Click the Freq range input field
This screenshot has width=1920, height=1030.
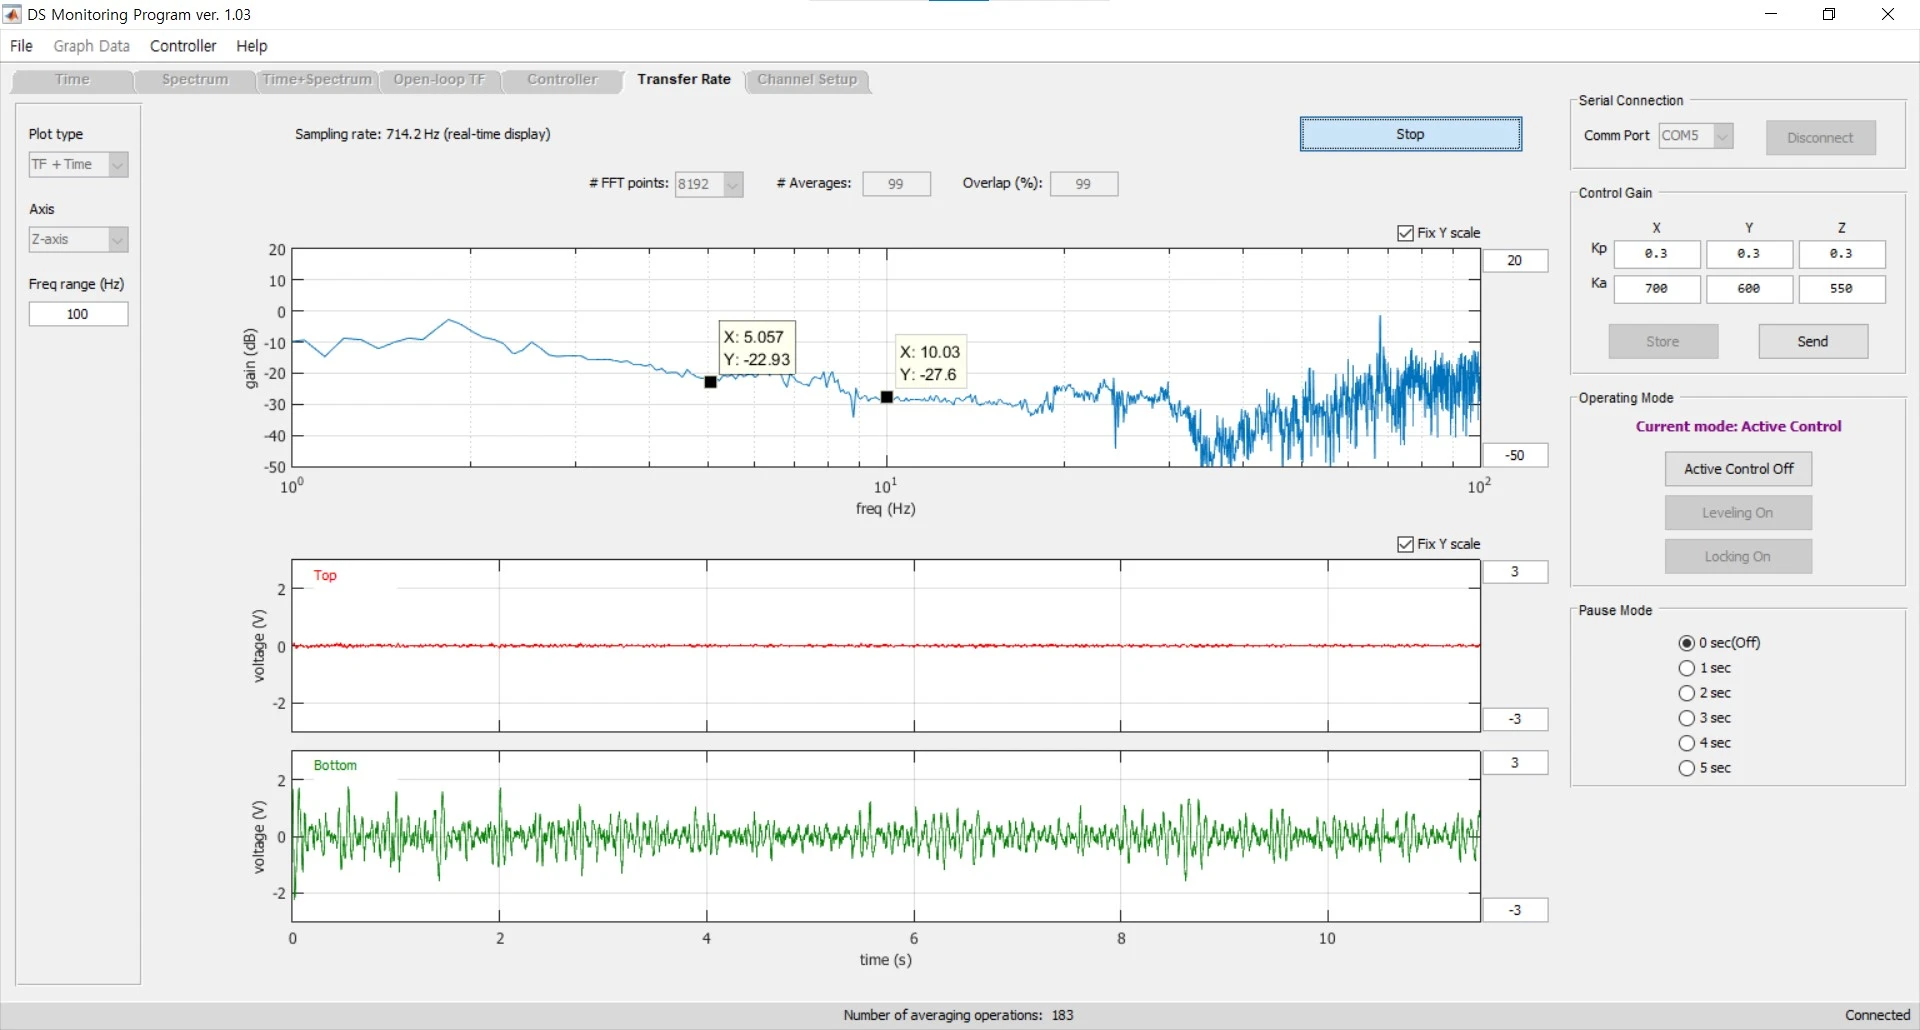point(78,314)
